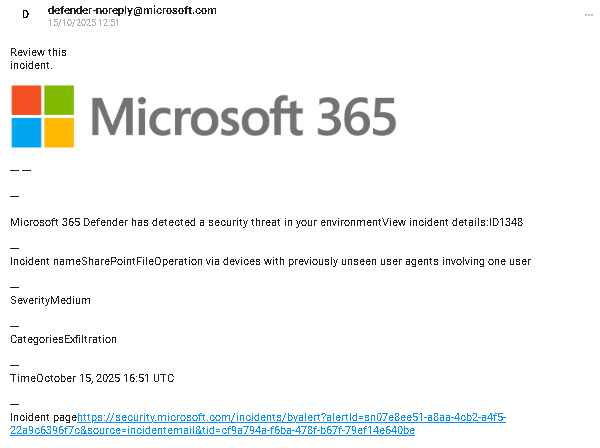Click the Severity Medium line
The height and width of the screenshot is (448, 600).
click(x=50, y=300)
